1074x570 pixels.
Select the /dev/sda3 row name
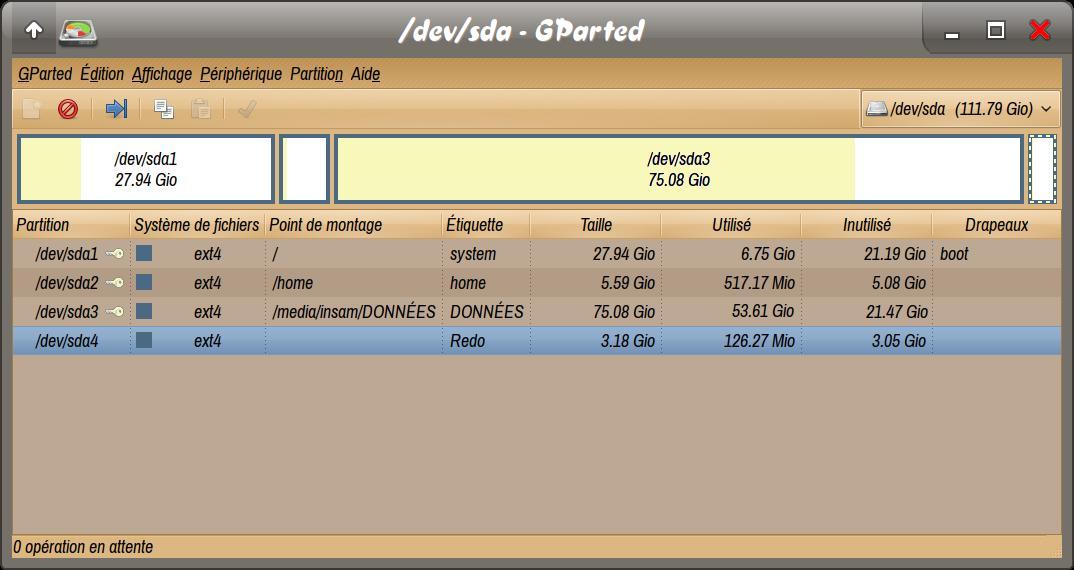[67, 312]
